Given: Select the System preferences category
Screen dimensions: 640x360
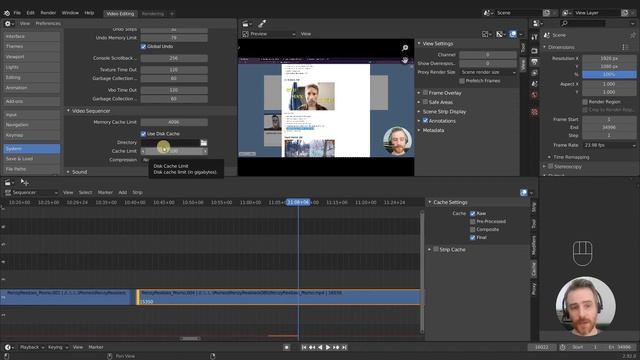Looking at the screenshot, I should click(x=32, y=149).
